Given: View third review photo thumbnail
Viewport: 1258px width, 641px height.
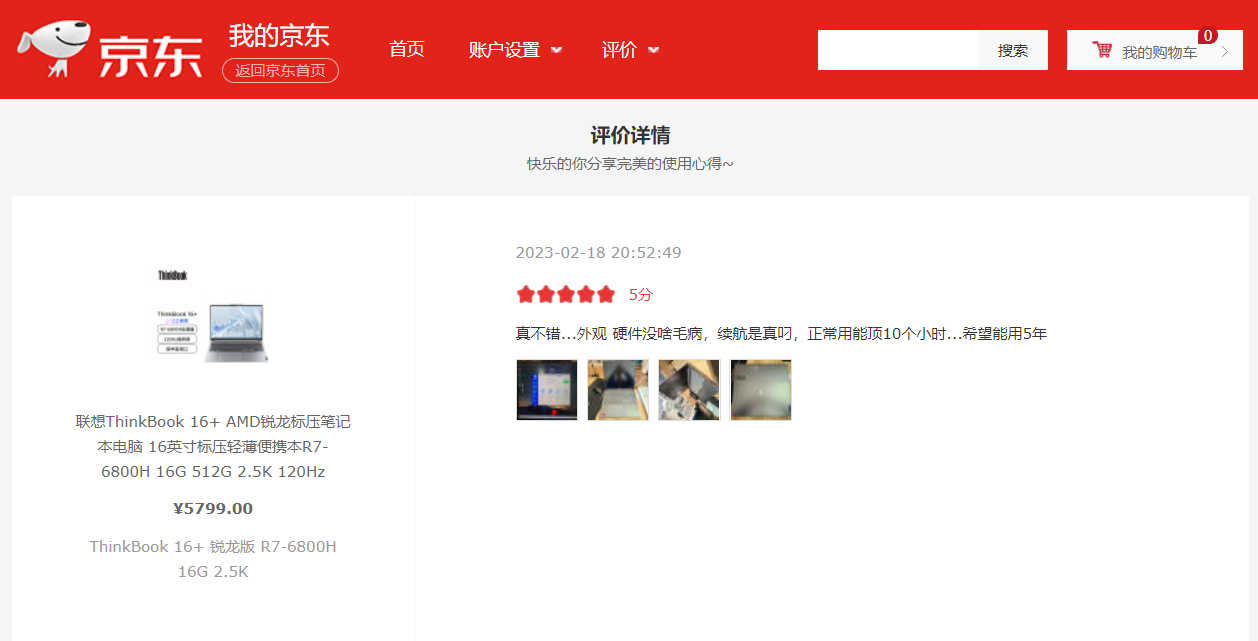Looking at the screenshot, I should click(x=689, y=390).
